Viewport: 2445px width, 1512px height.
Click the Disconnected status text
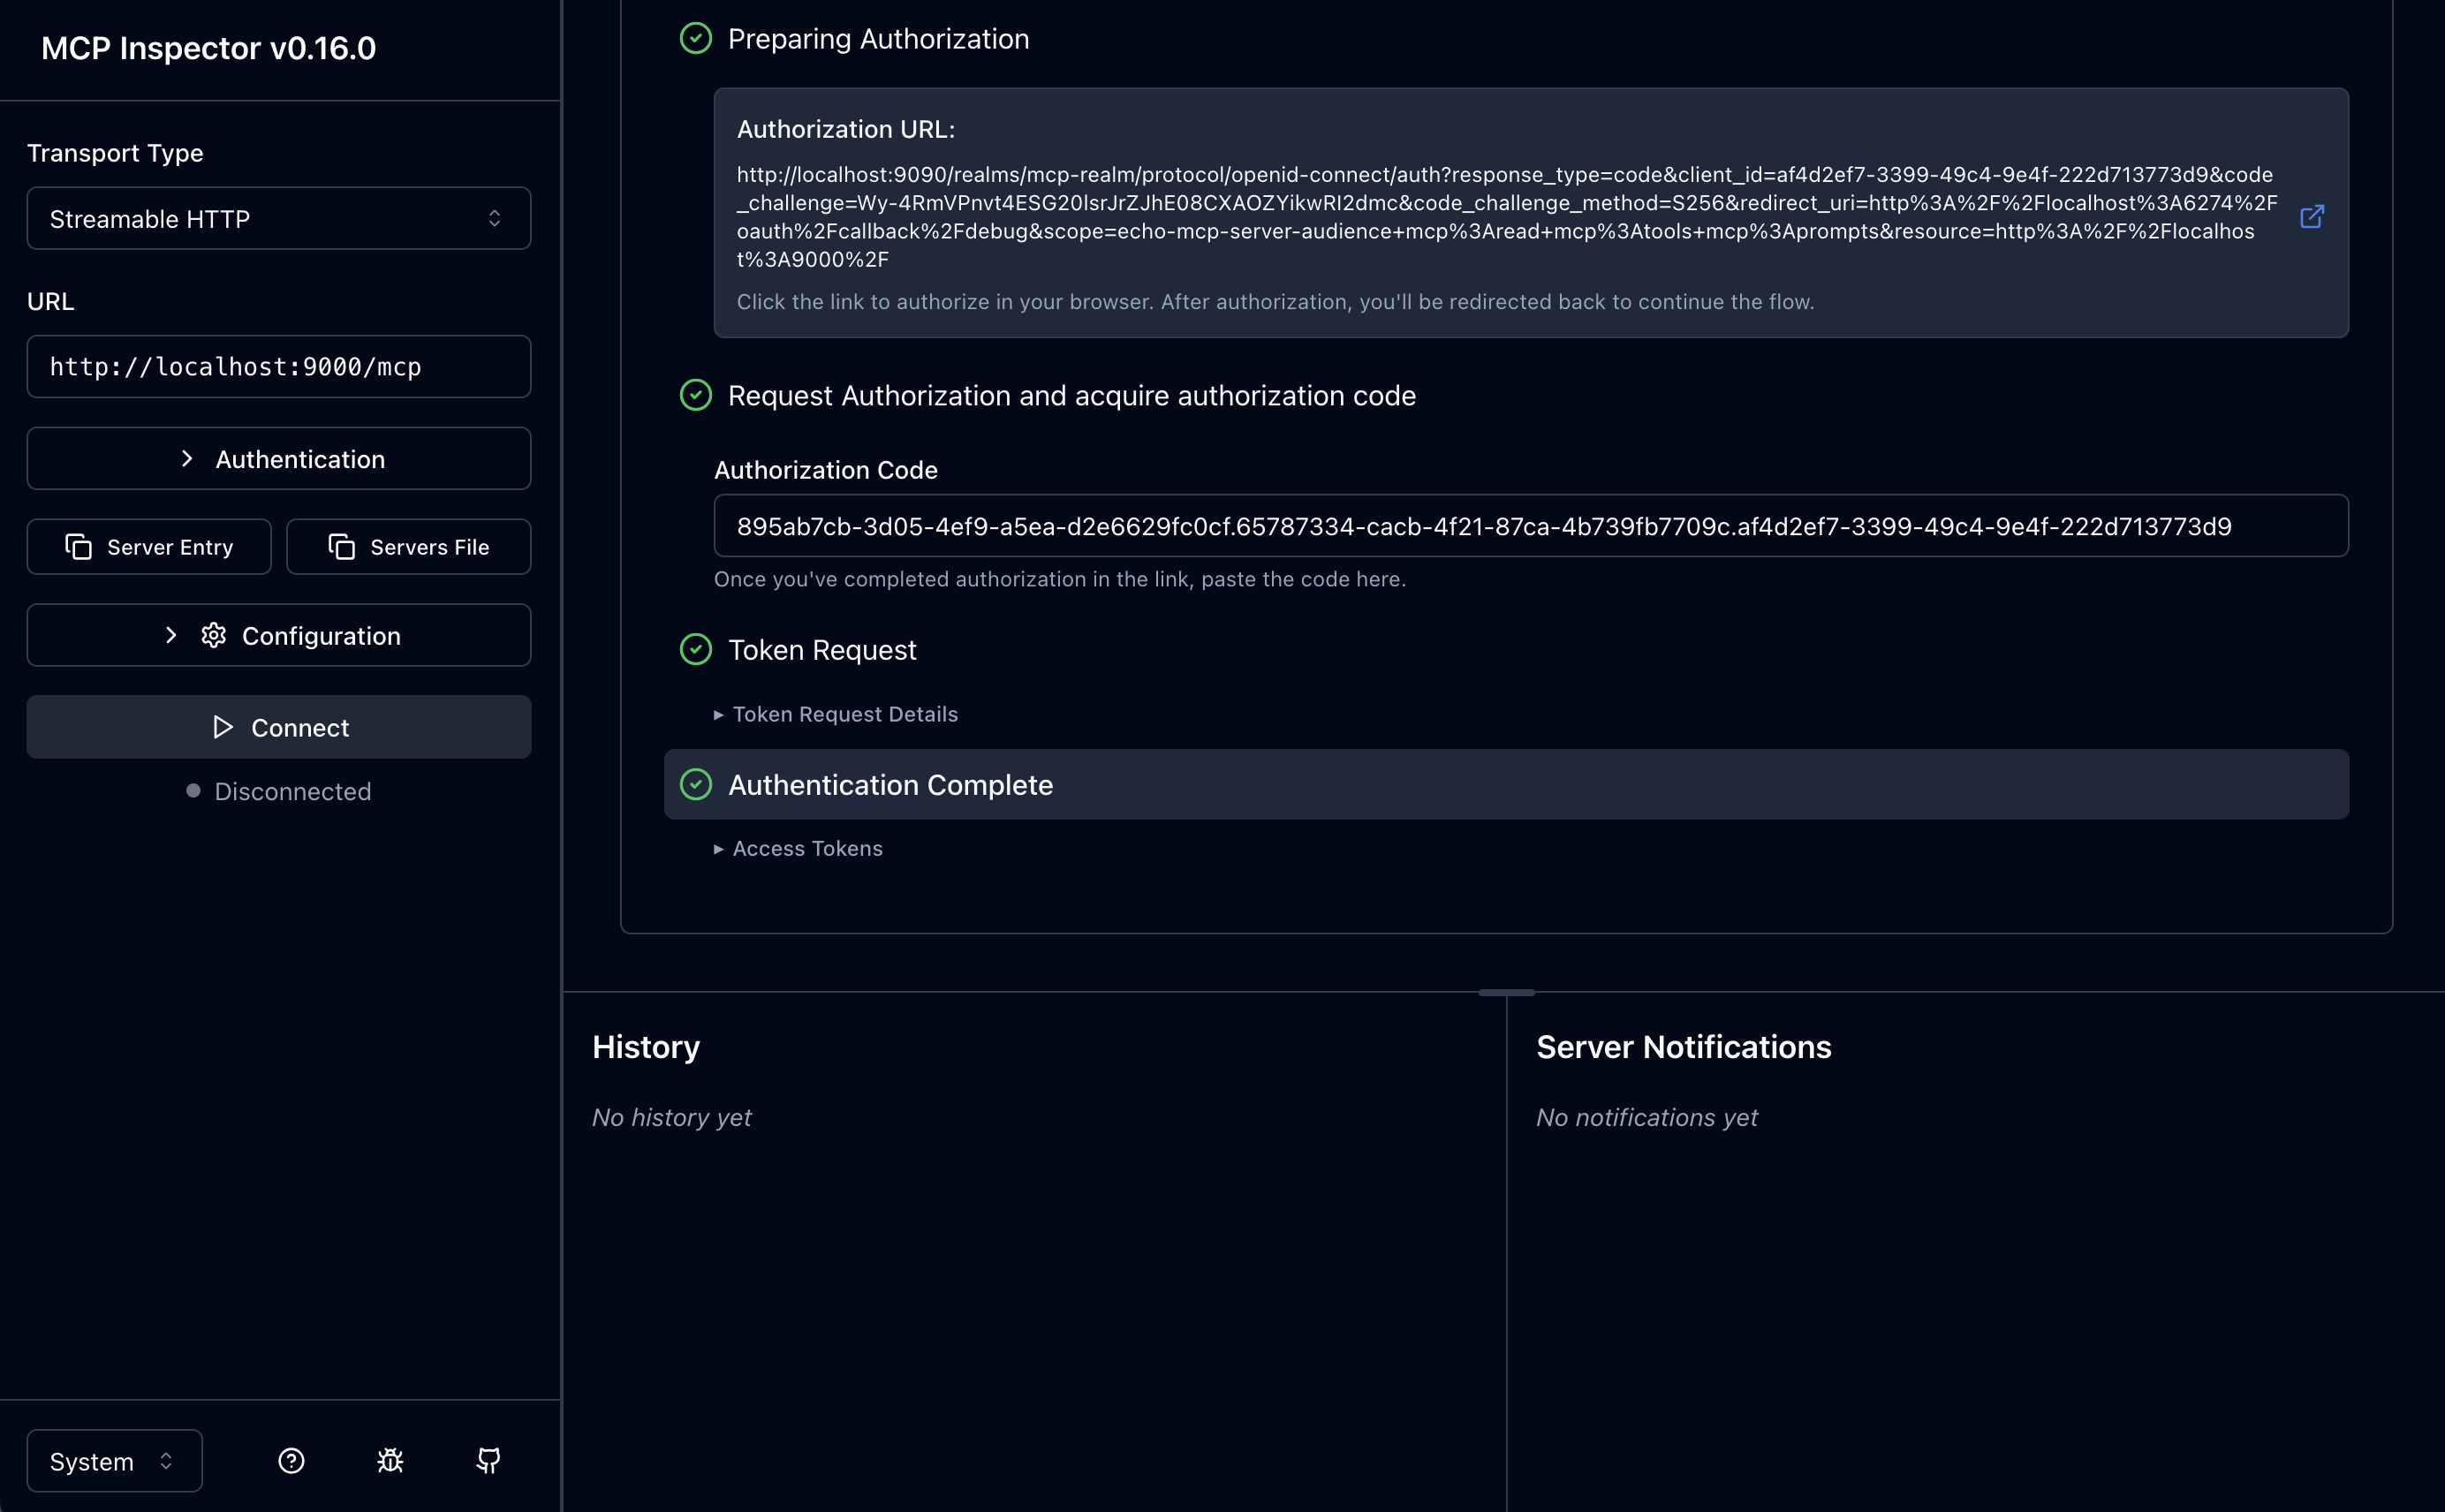(293, 791)
